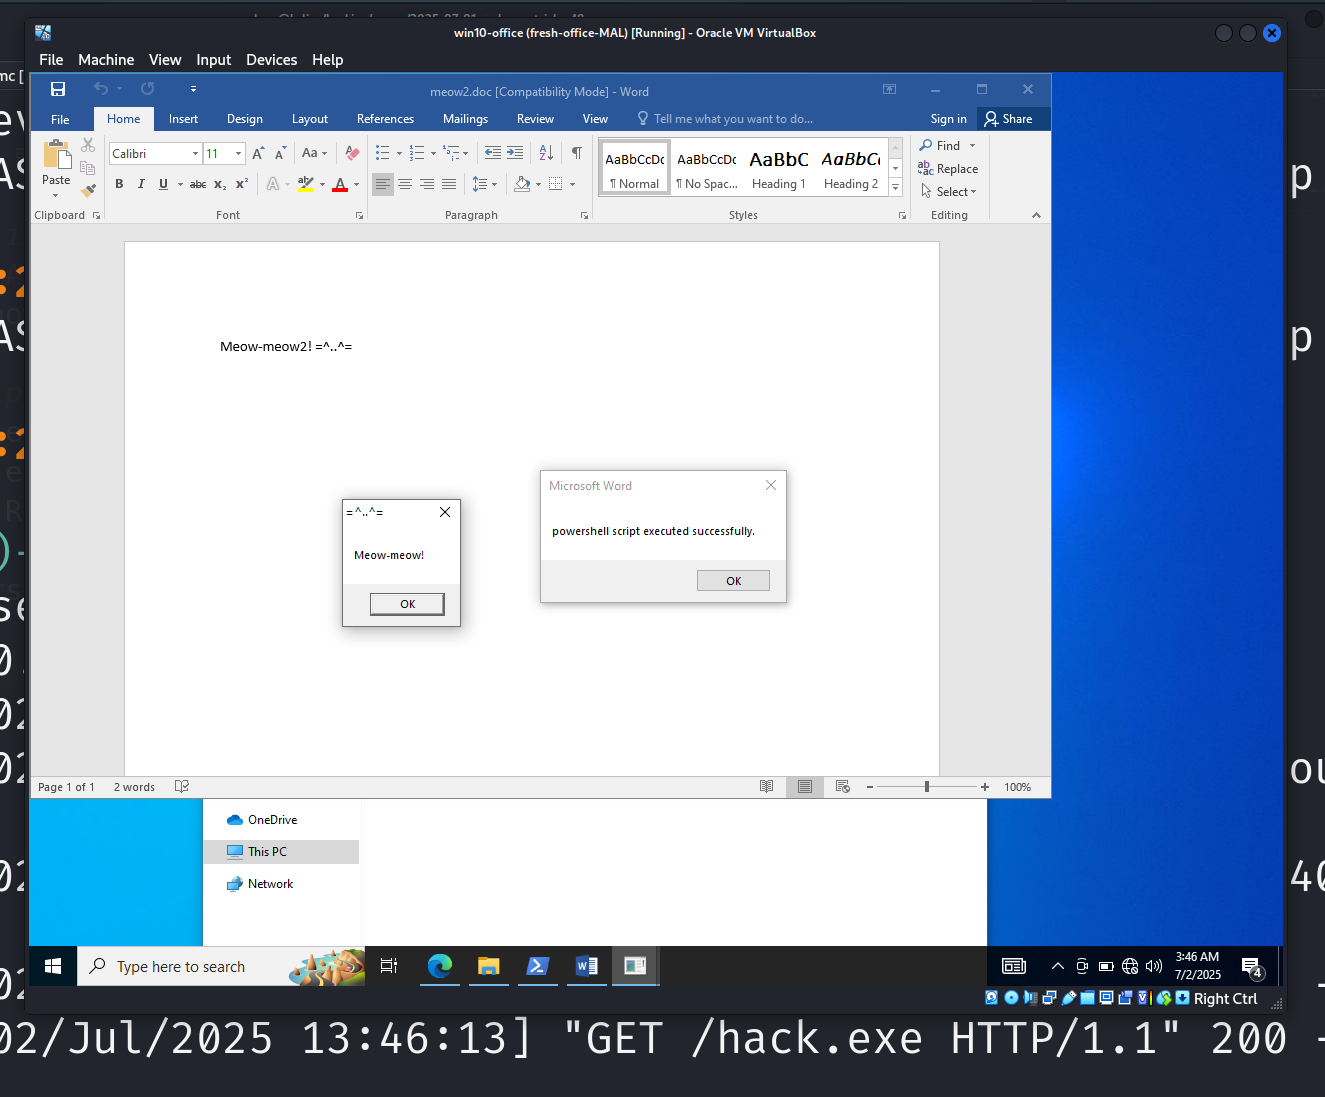Click the font color red A swatch

pyautogui.click(x=340, y=184)
